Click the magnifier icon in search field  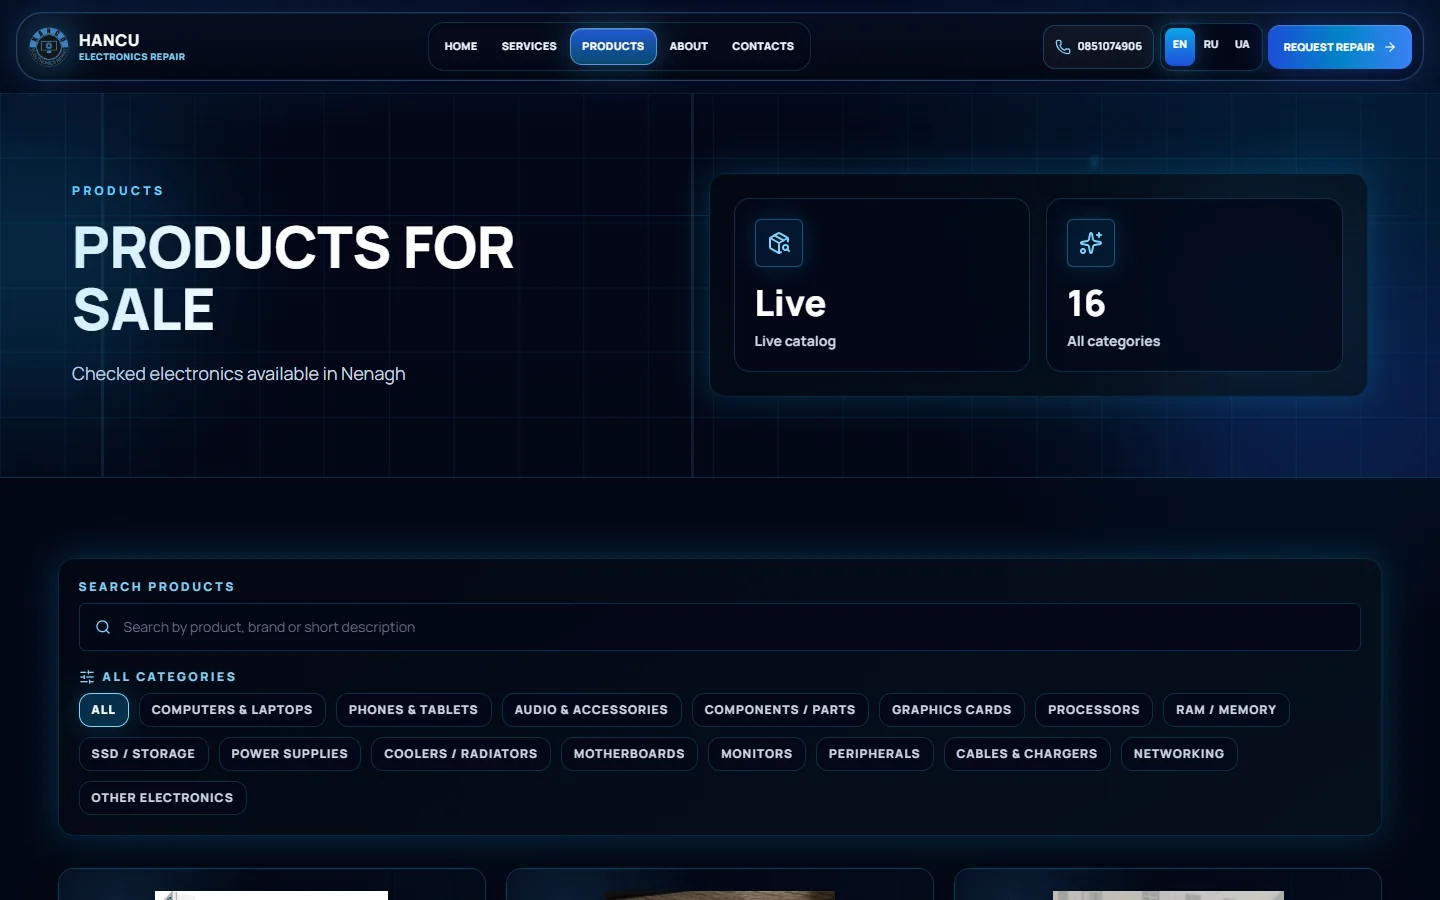102,627
